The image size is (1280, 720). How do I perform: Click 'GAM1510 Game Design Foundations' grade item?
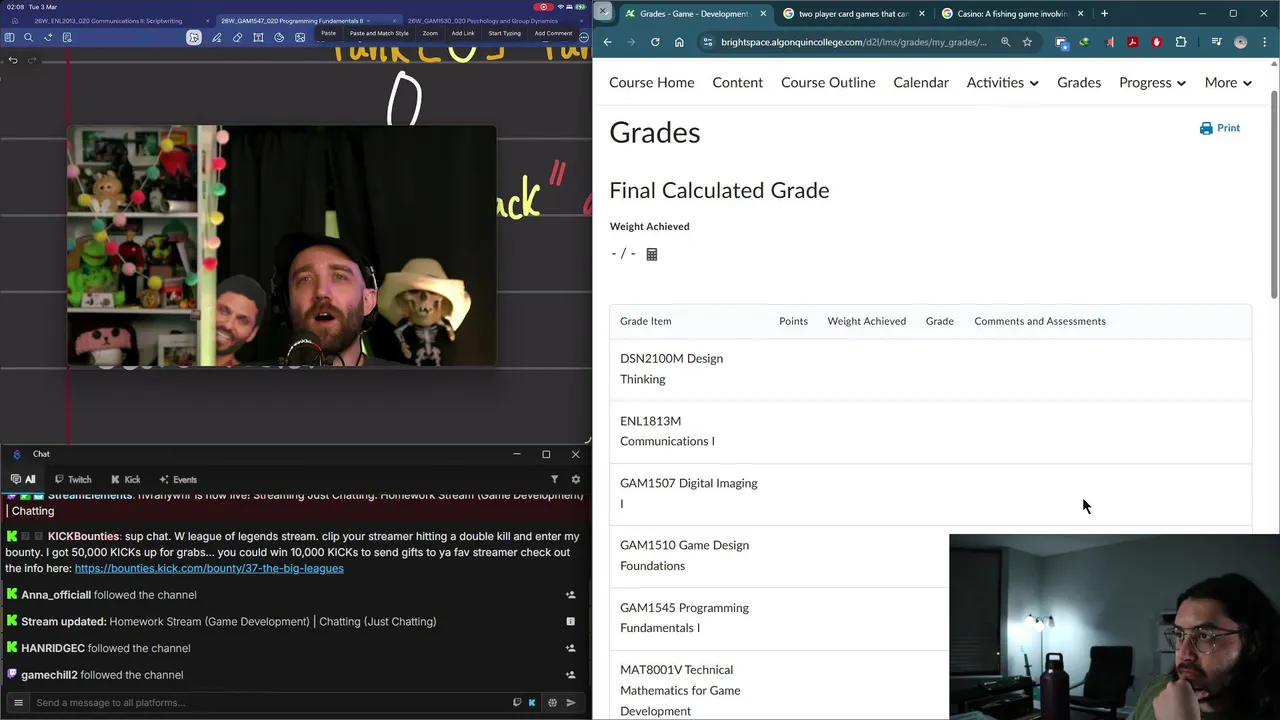(x=684, y=555)
